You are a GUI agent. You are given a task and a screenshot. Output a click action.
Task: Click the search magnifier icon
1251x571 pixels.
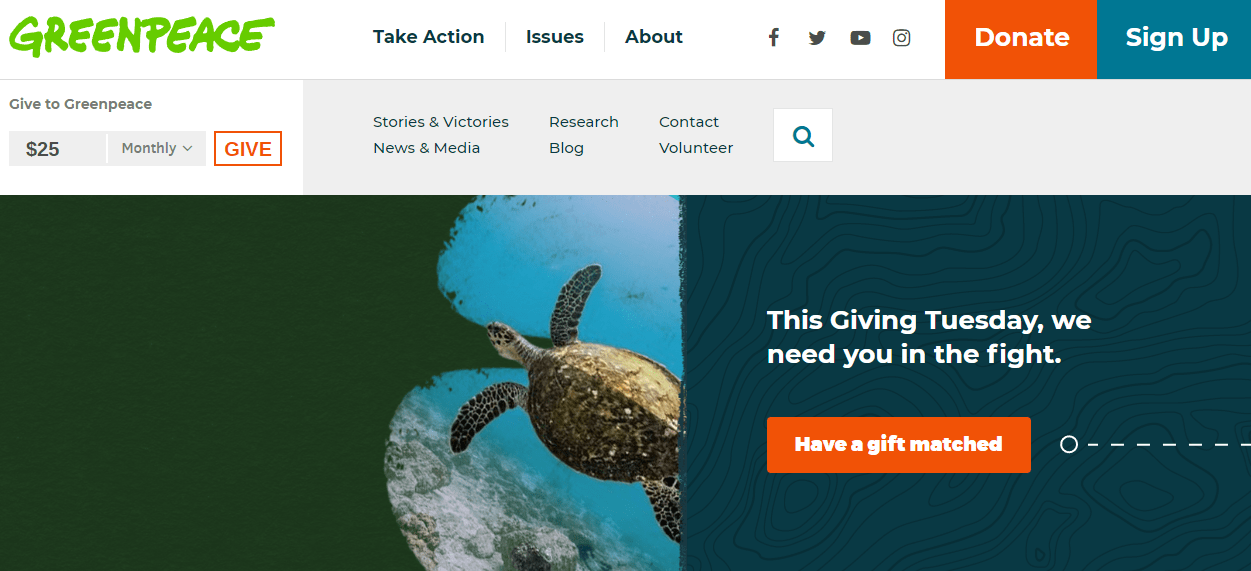click(x=803, y=135)
